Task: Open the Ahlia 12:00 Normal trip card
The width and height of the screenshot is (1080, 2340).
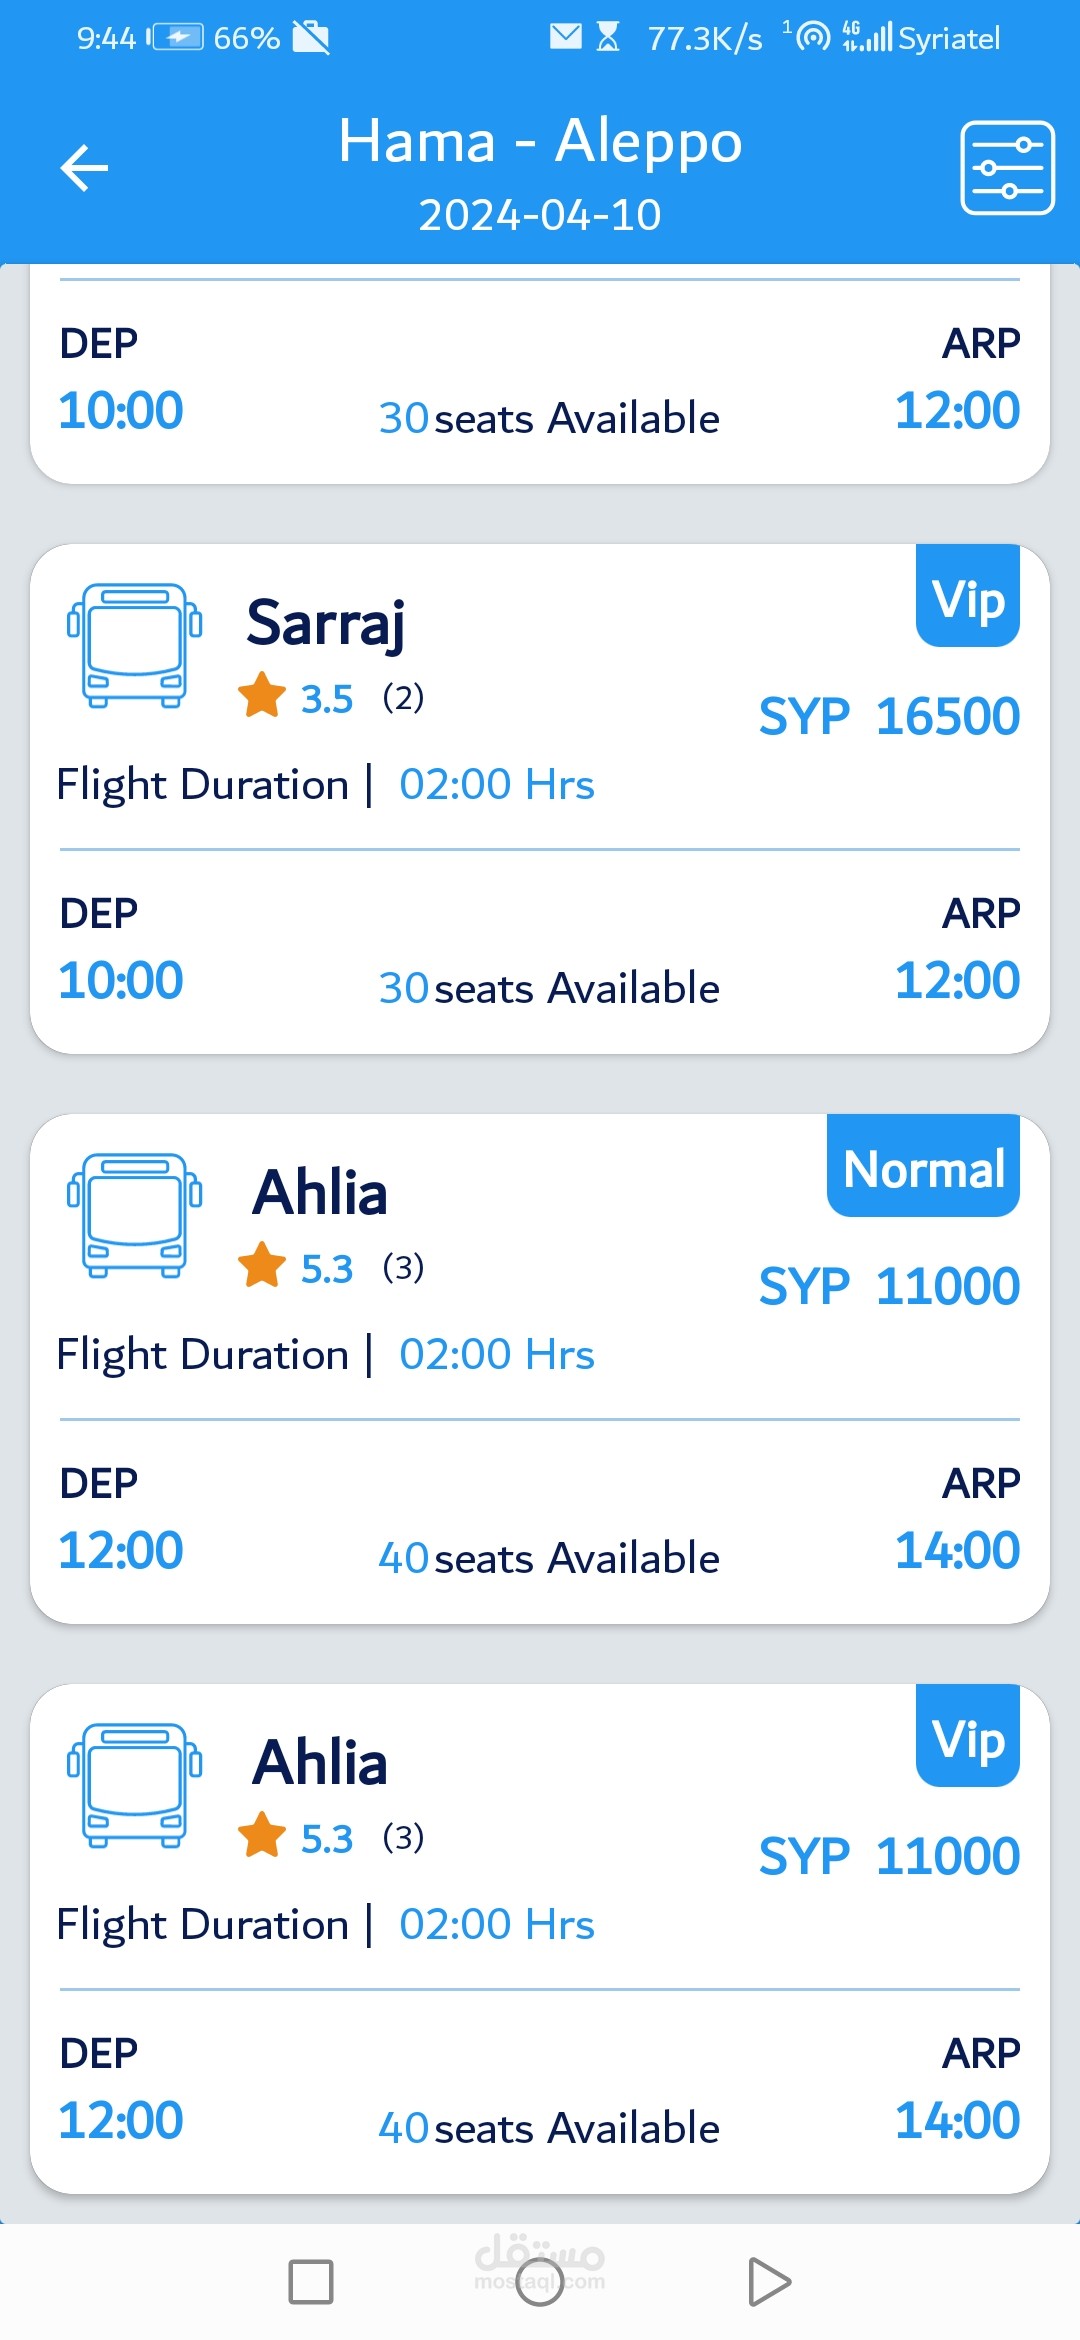Action: 540,1369
